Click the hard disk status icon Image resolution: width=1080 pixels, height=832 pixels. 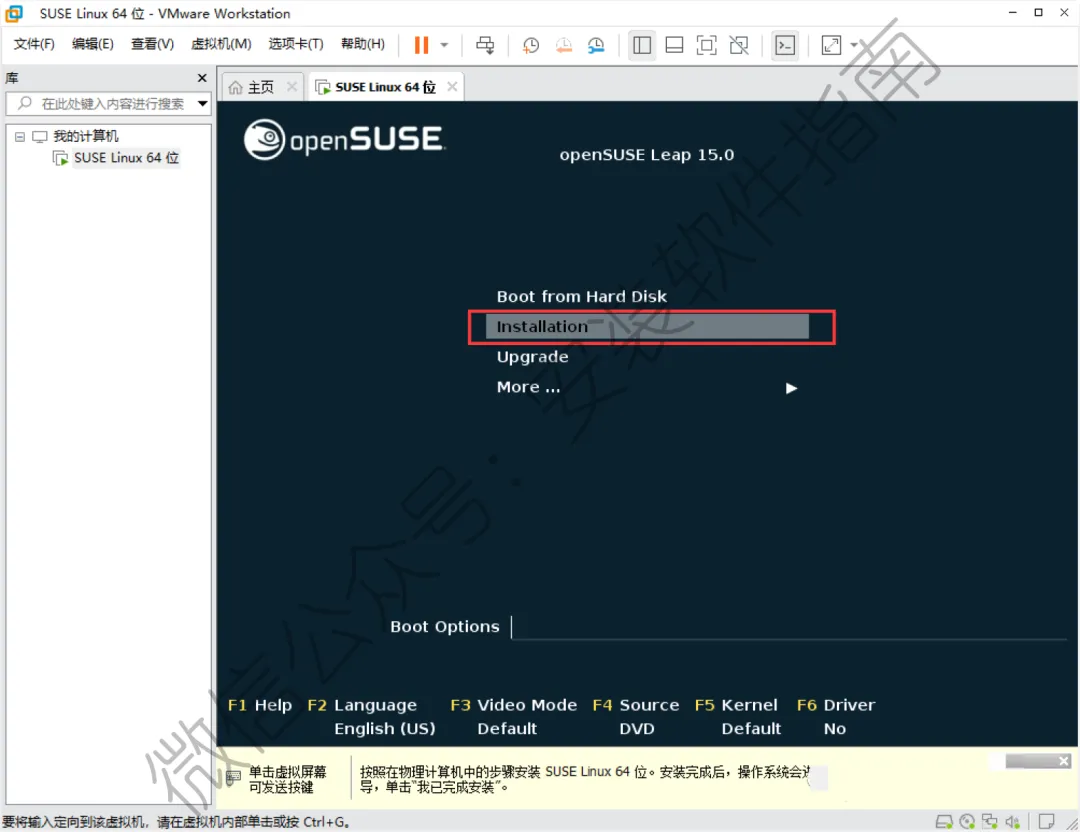tap(944, 822)
